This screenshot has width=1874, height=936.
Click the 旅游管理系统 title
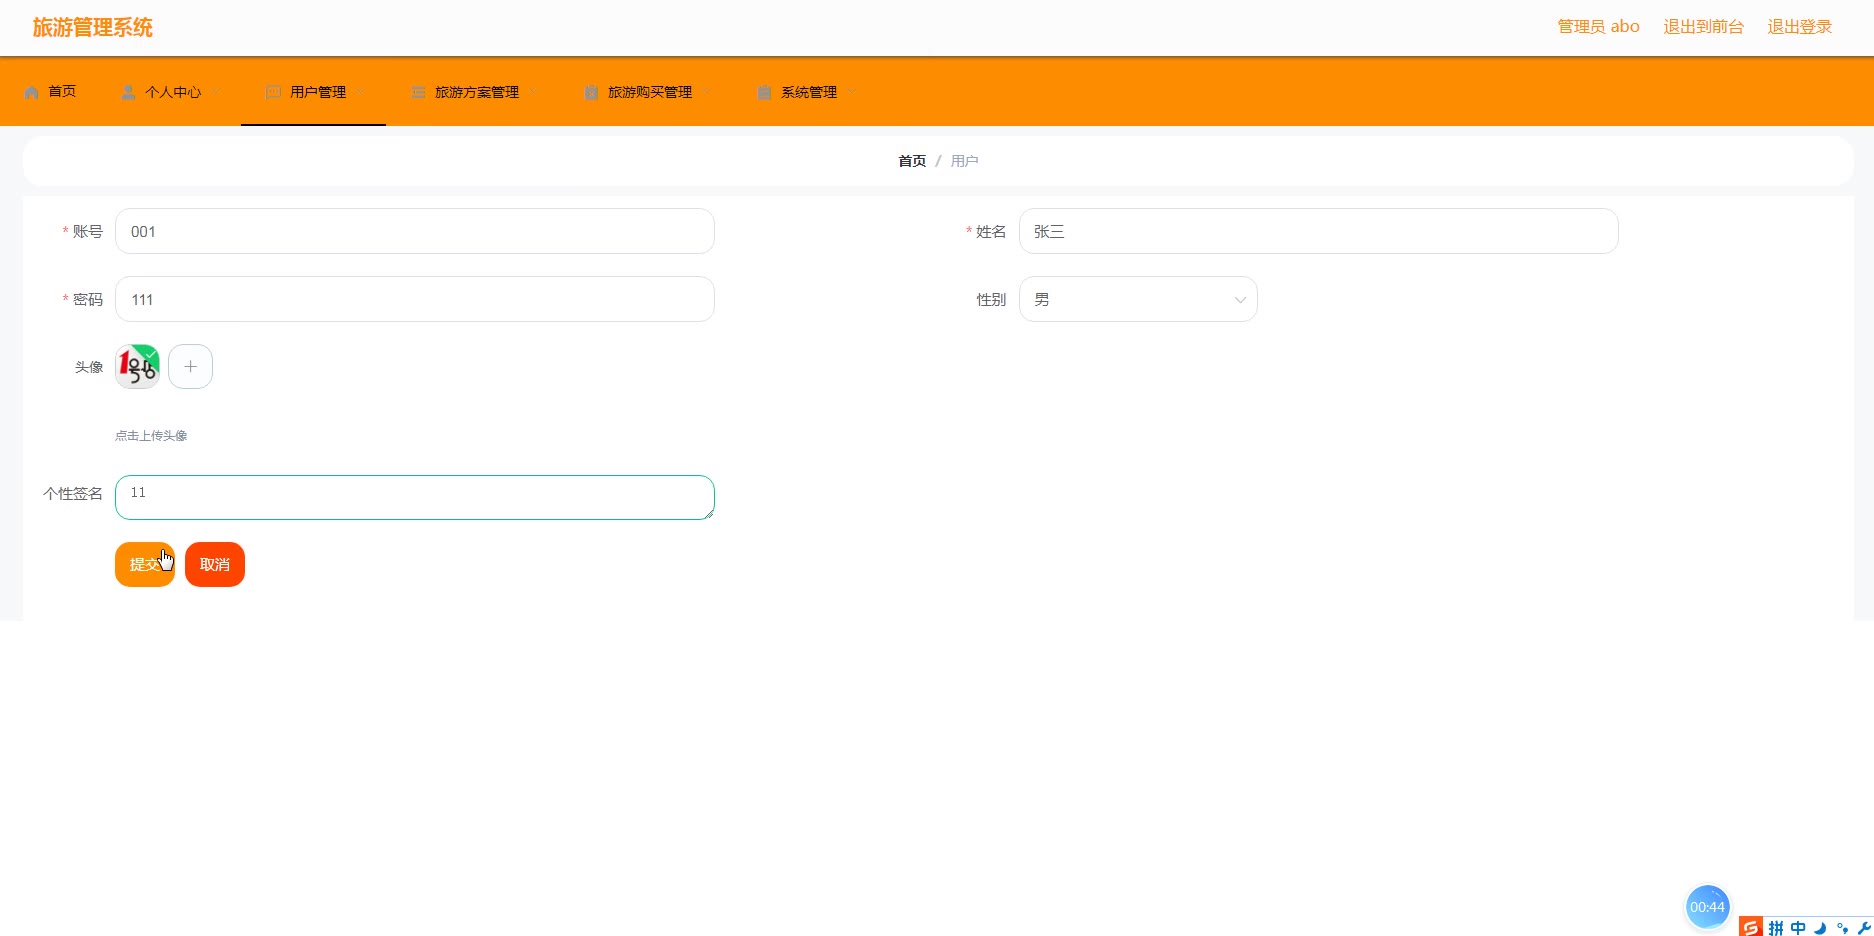click(x=93, y=28)
